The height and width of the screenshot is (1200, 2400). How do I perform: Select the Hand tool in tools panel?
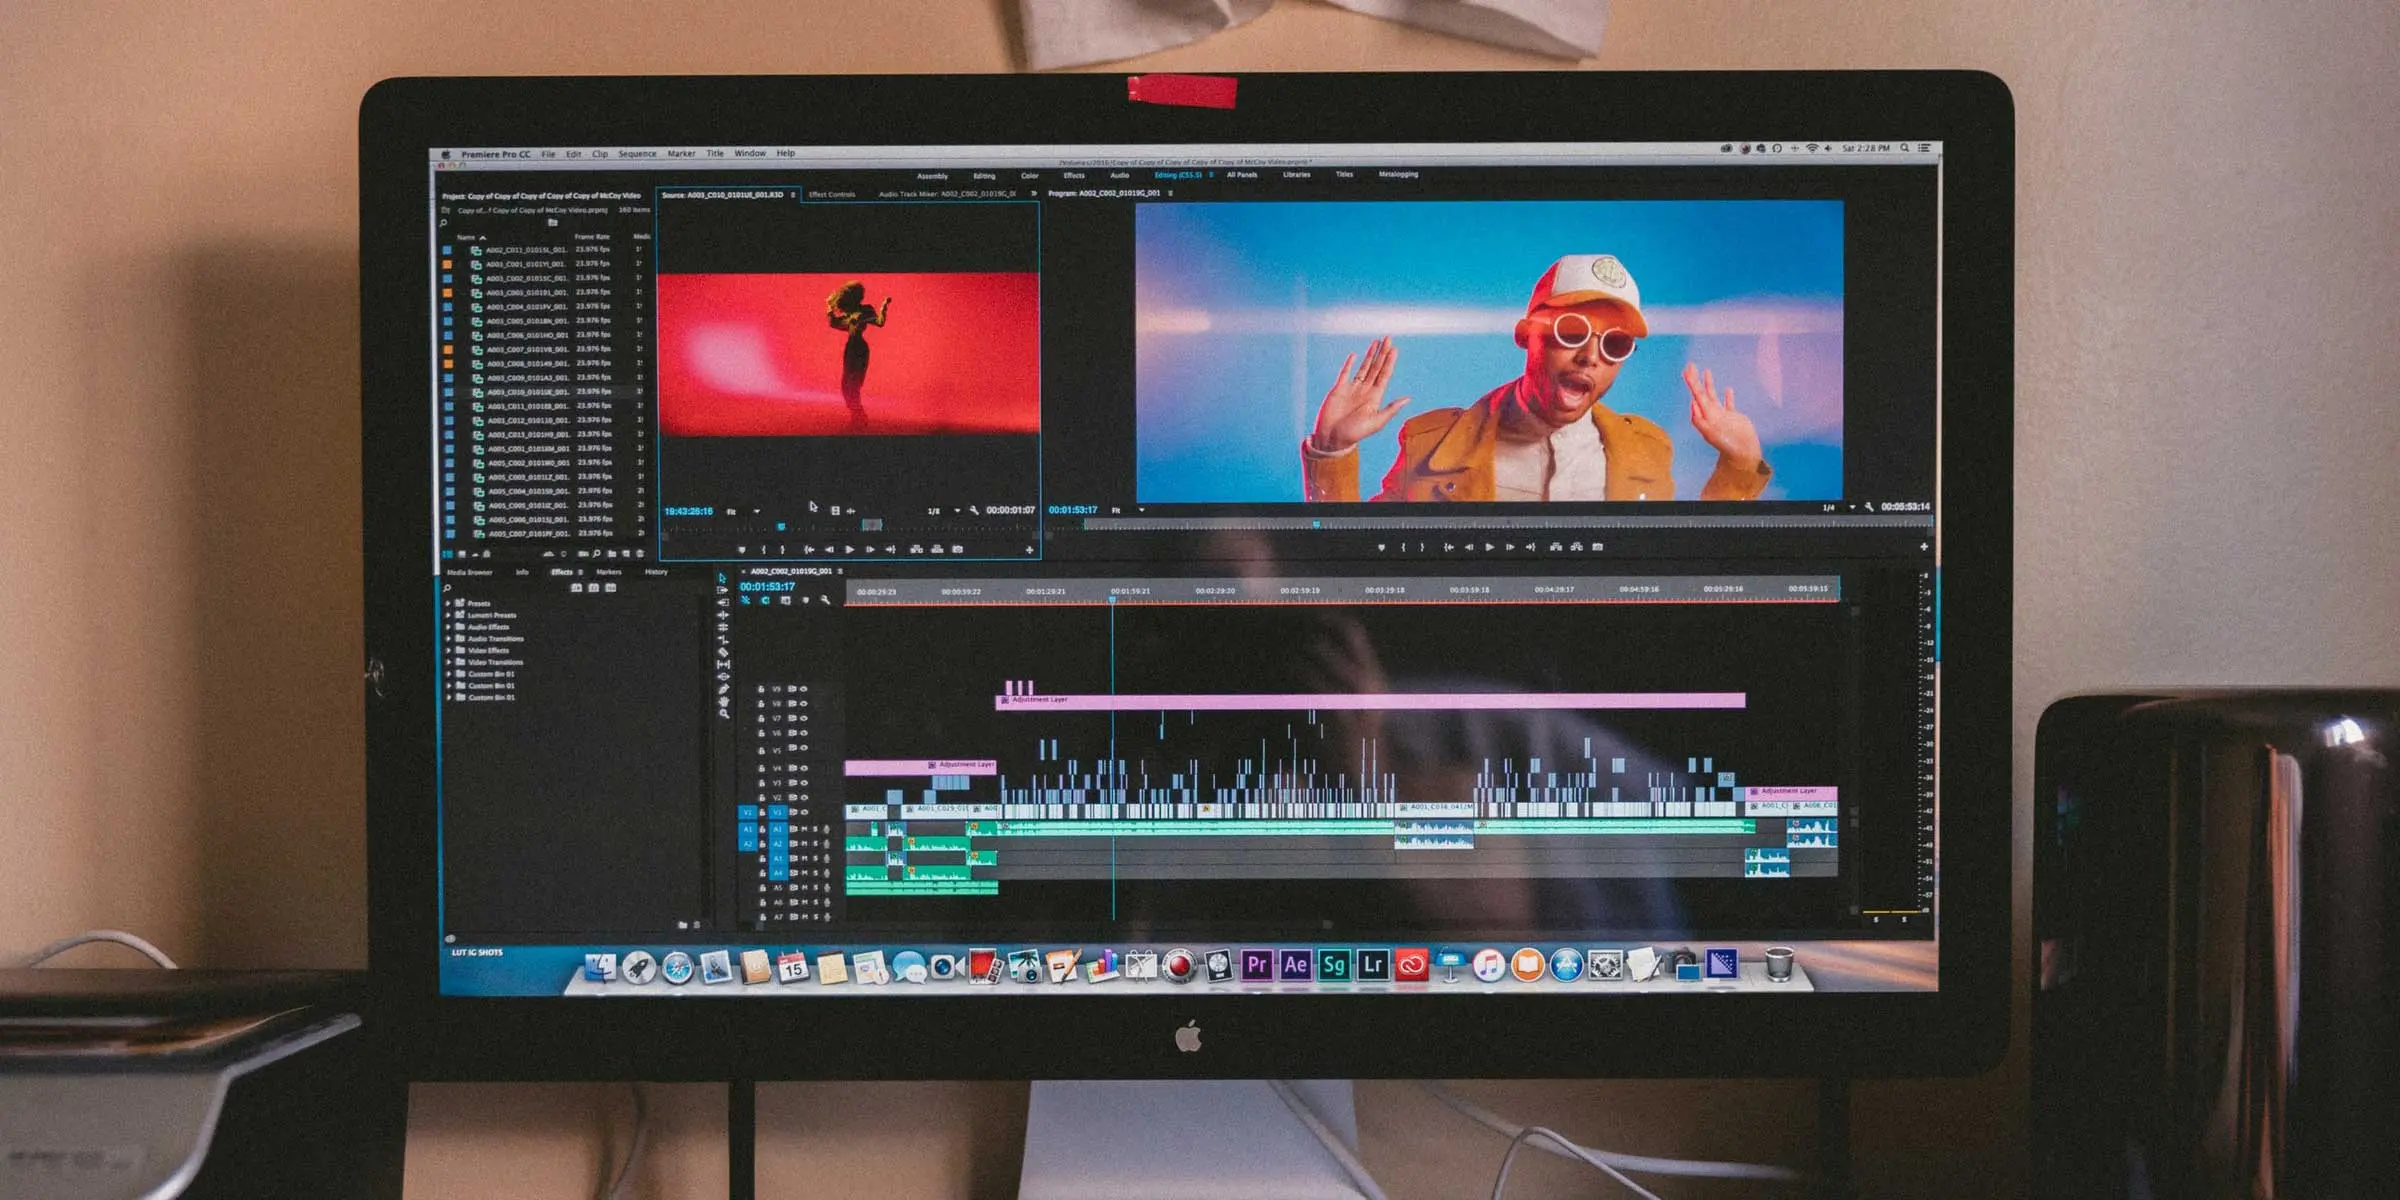(723, 701)
